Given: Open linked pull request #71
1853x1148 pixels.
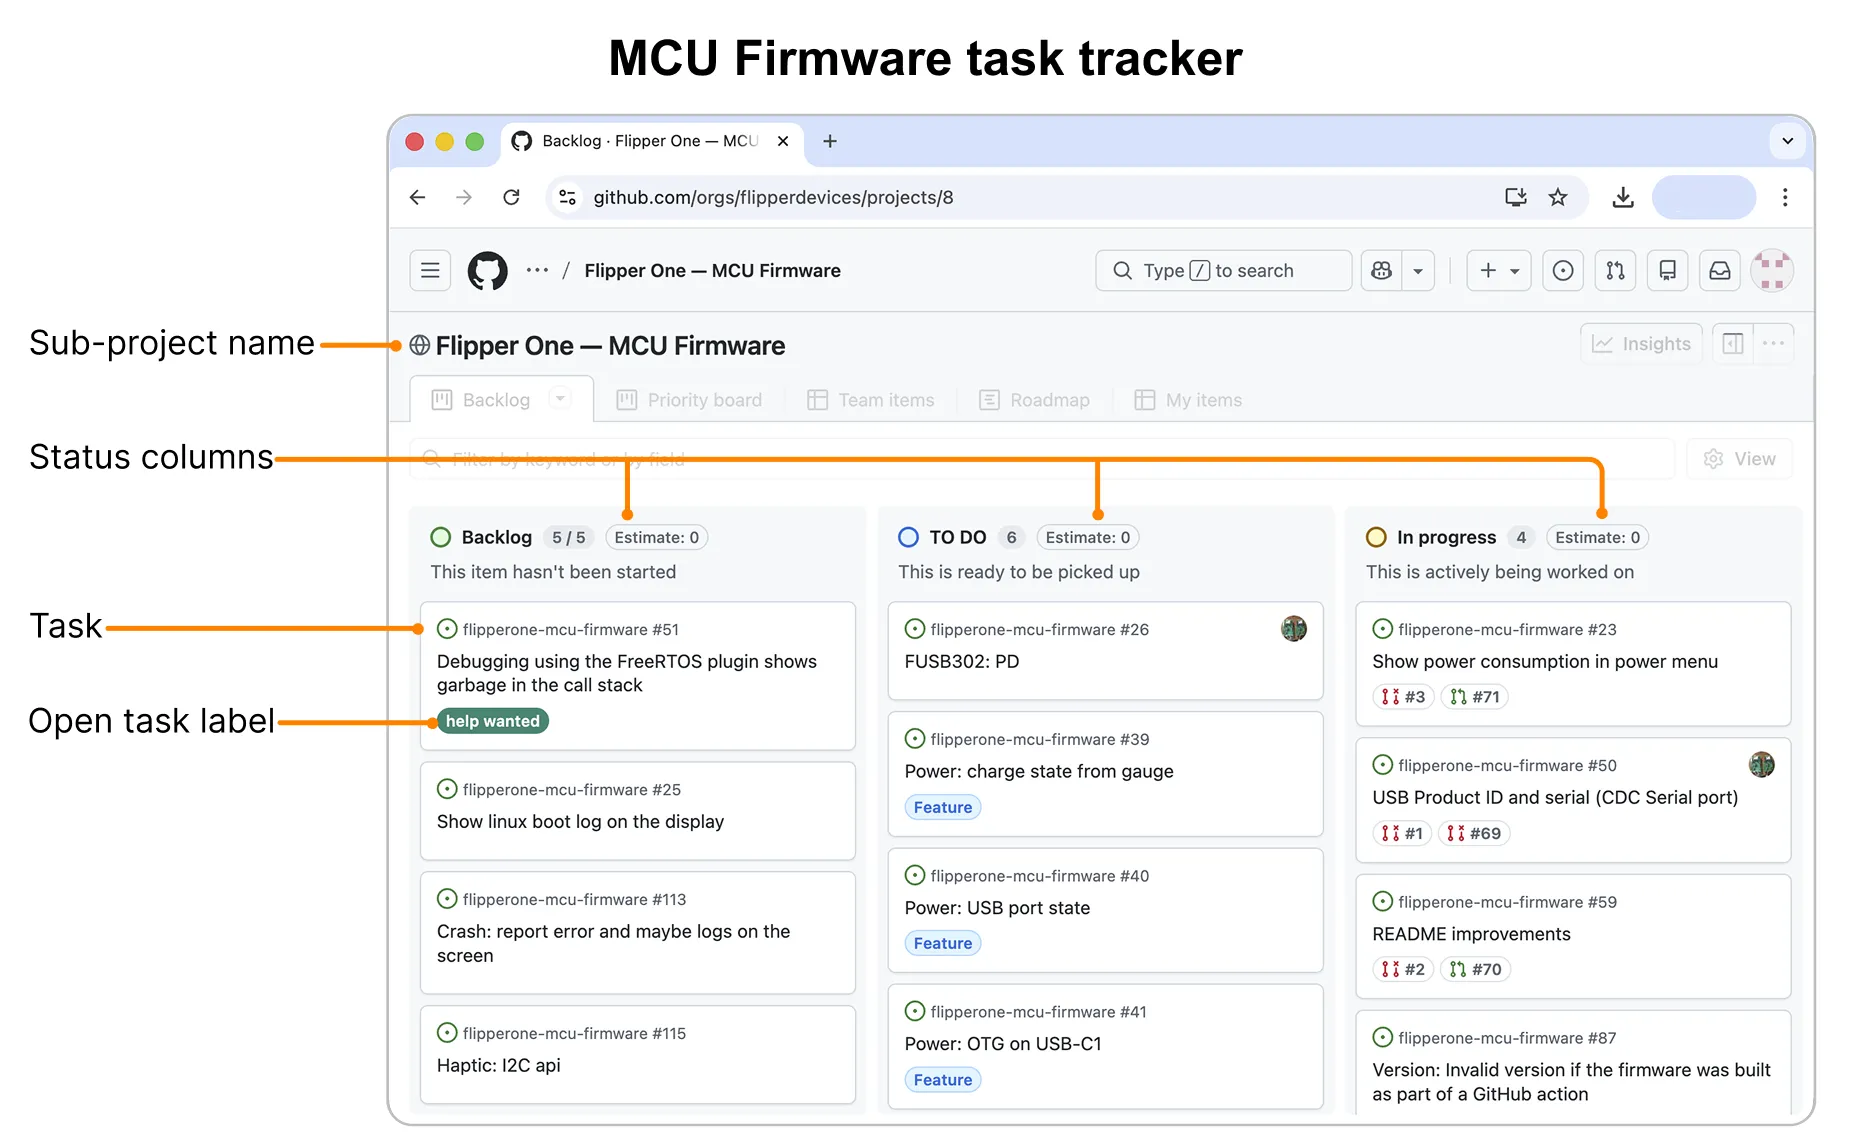Looking at the screenshot, I should pos(1475,697).
